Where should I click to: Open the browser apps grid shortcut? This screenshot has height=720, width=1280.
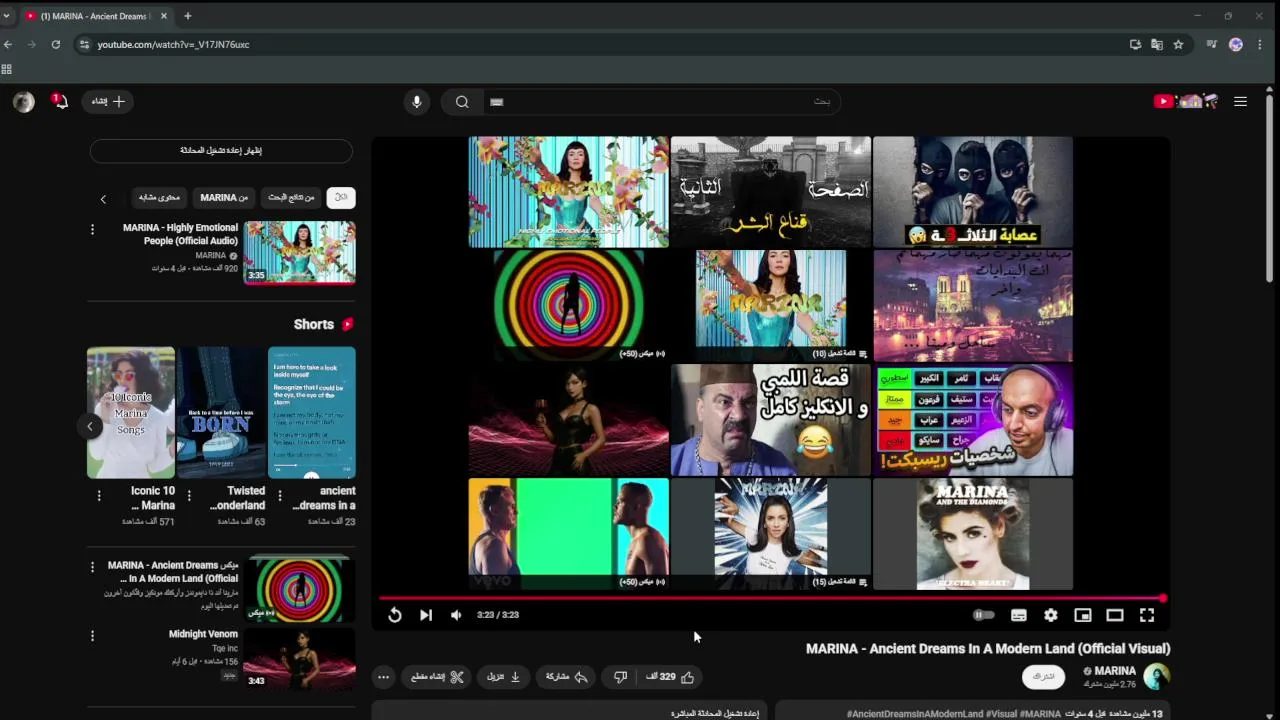[7, 69]
